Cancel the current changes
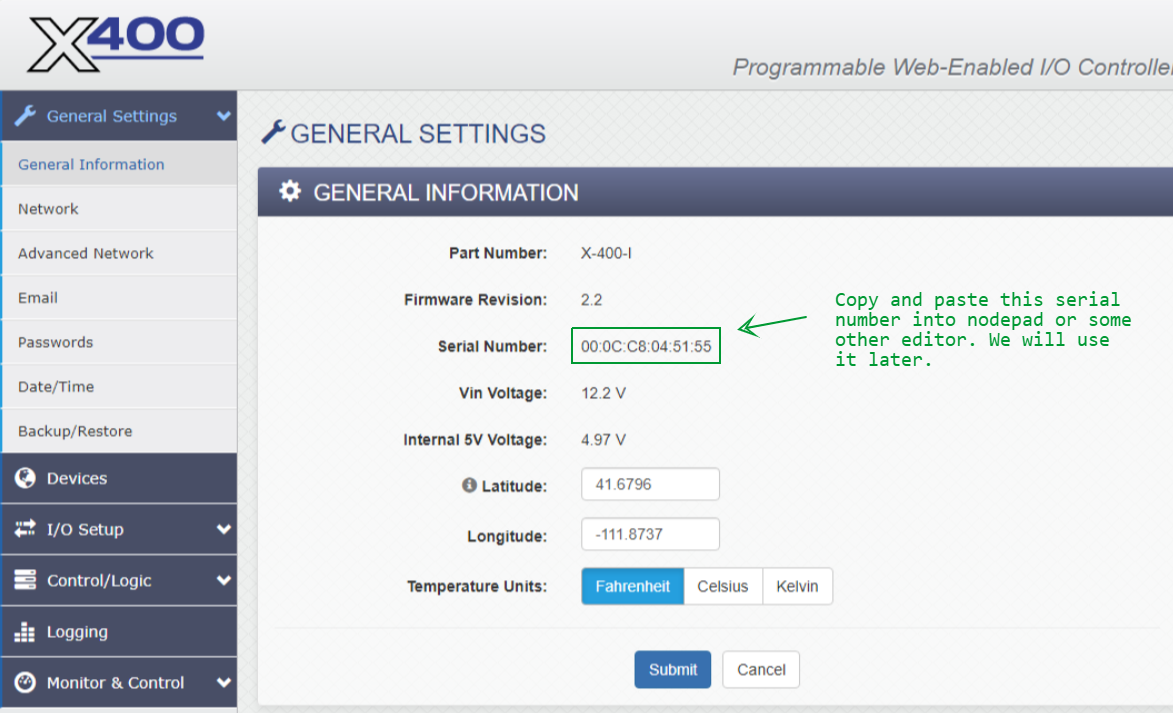 click(x=760, y=669)
